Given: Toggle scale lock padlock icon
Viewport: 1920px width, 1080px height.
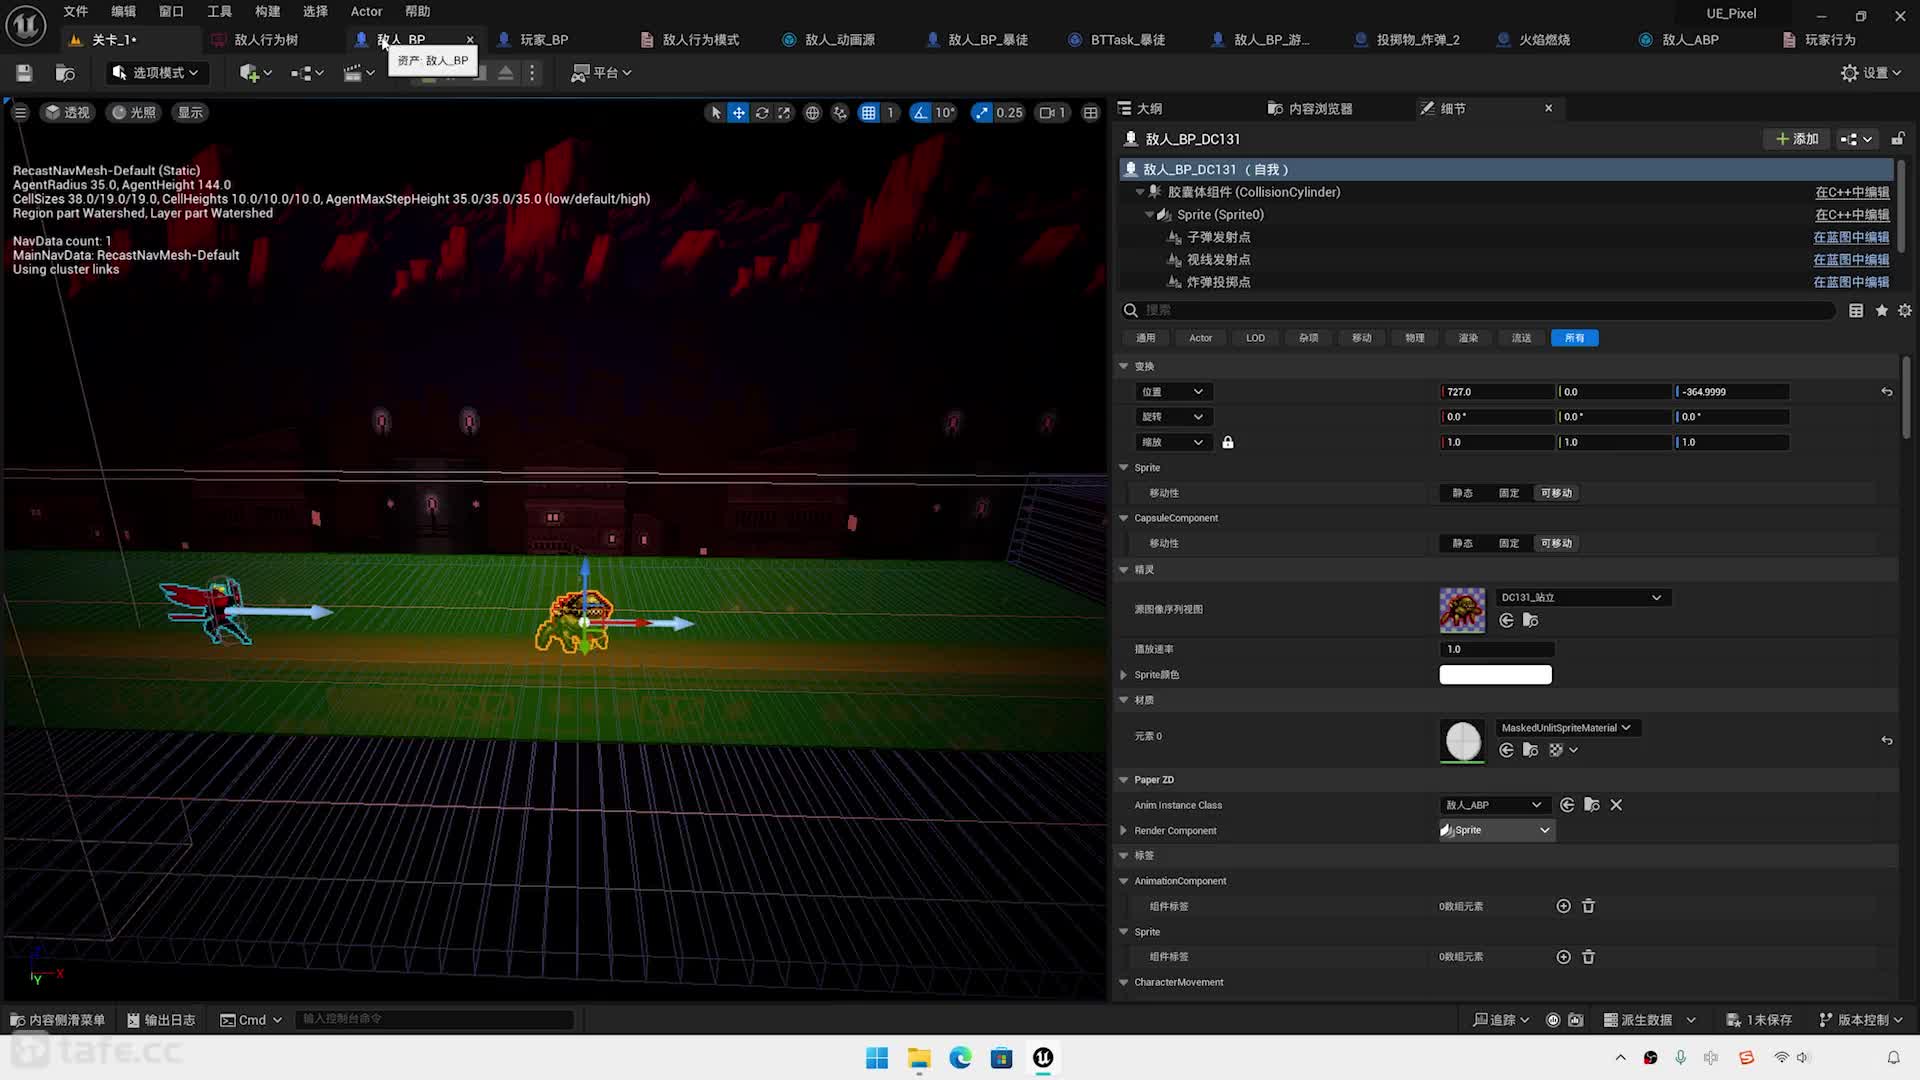Looking at the screenshot, I should point(1228,442).
